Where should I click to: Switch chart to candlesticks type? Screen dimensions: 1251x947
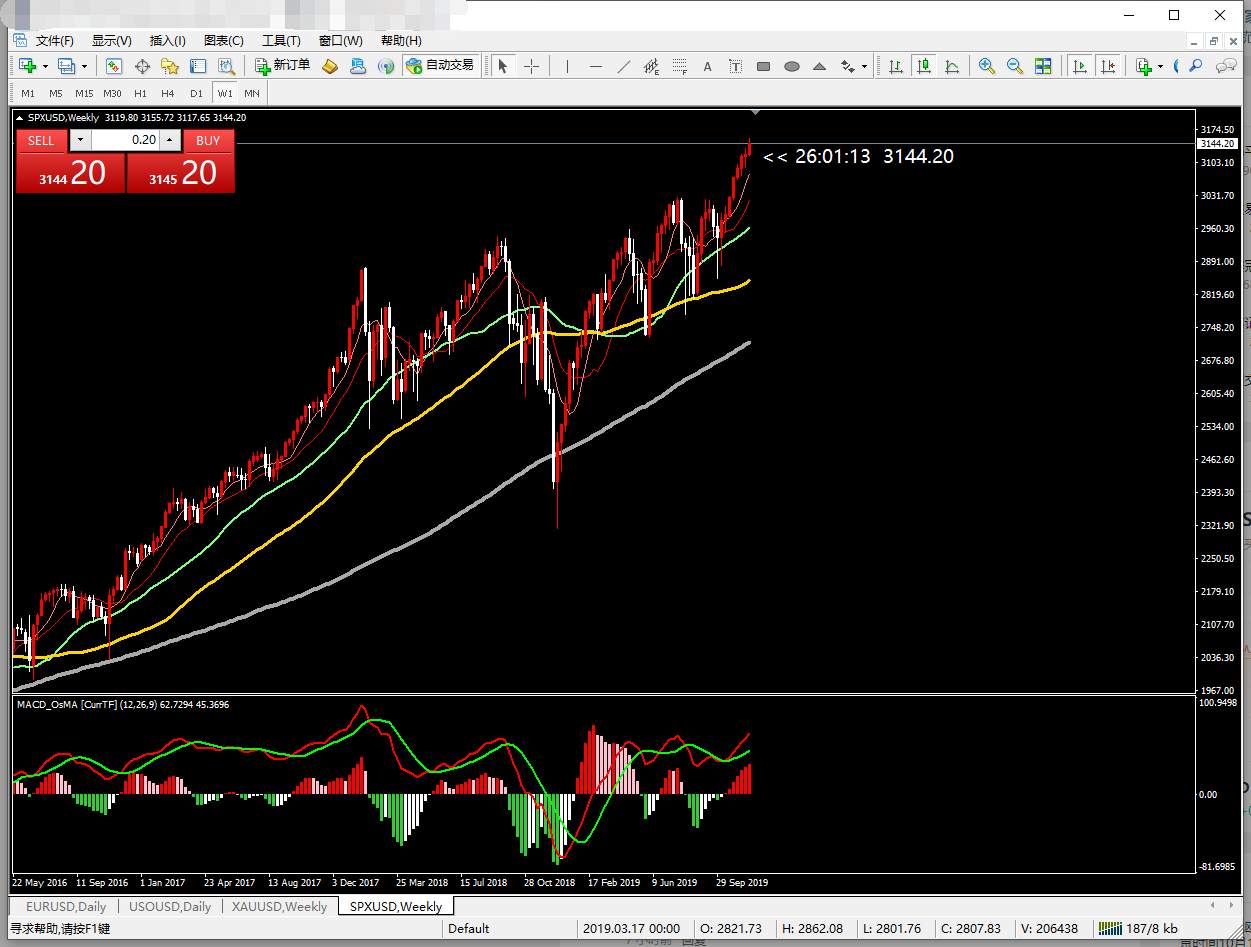(x=924, y=66)
